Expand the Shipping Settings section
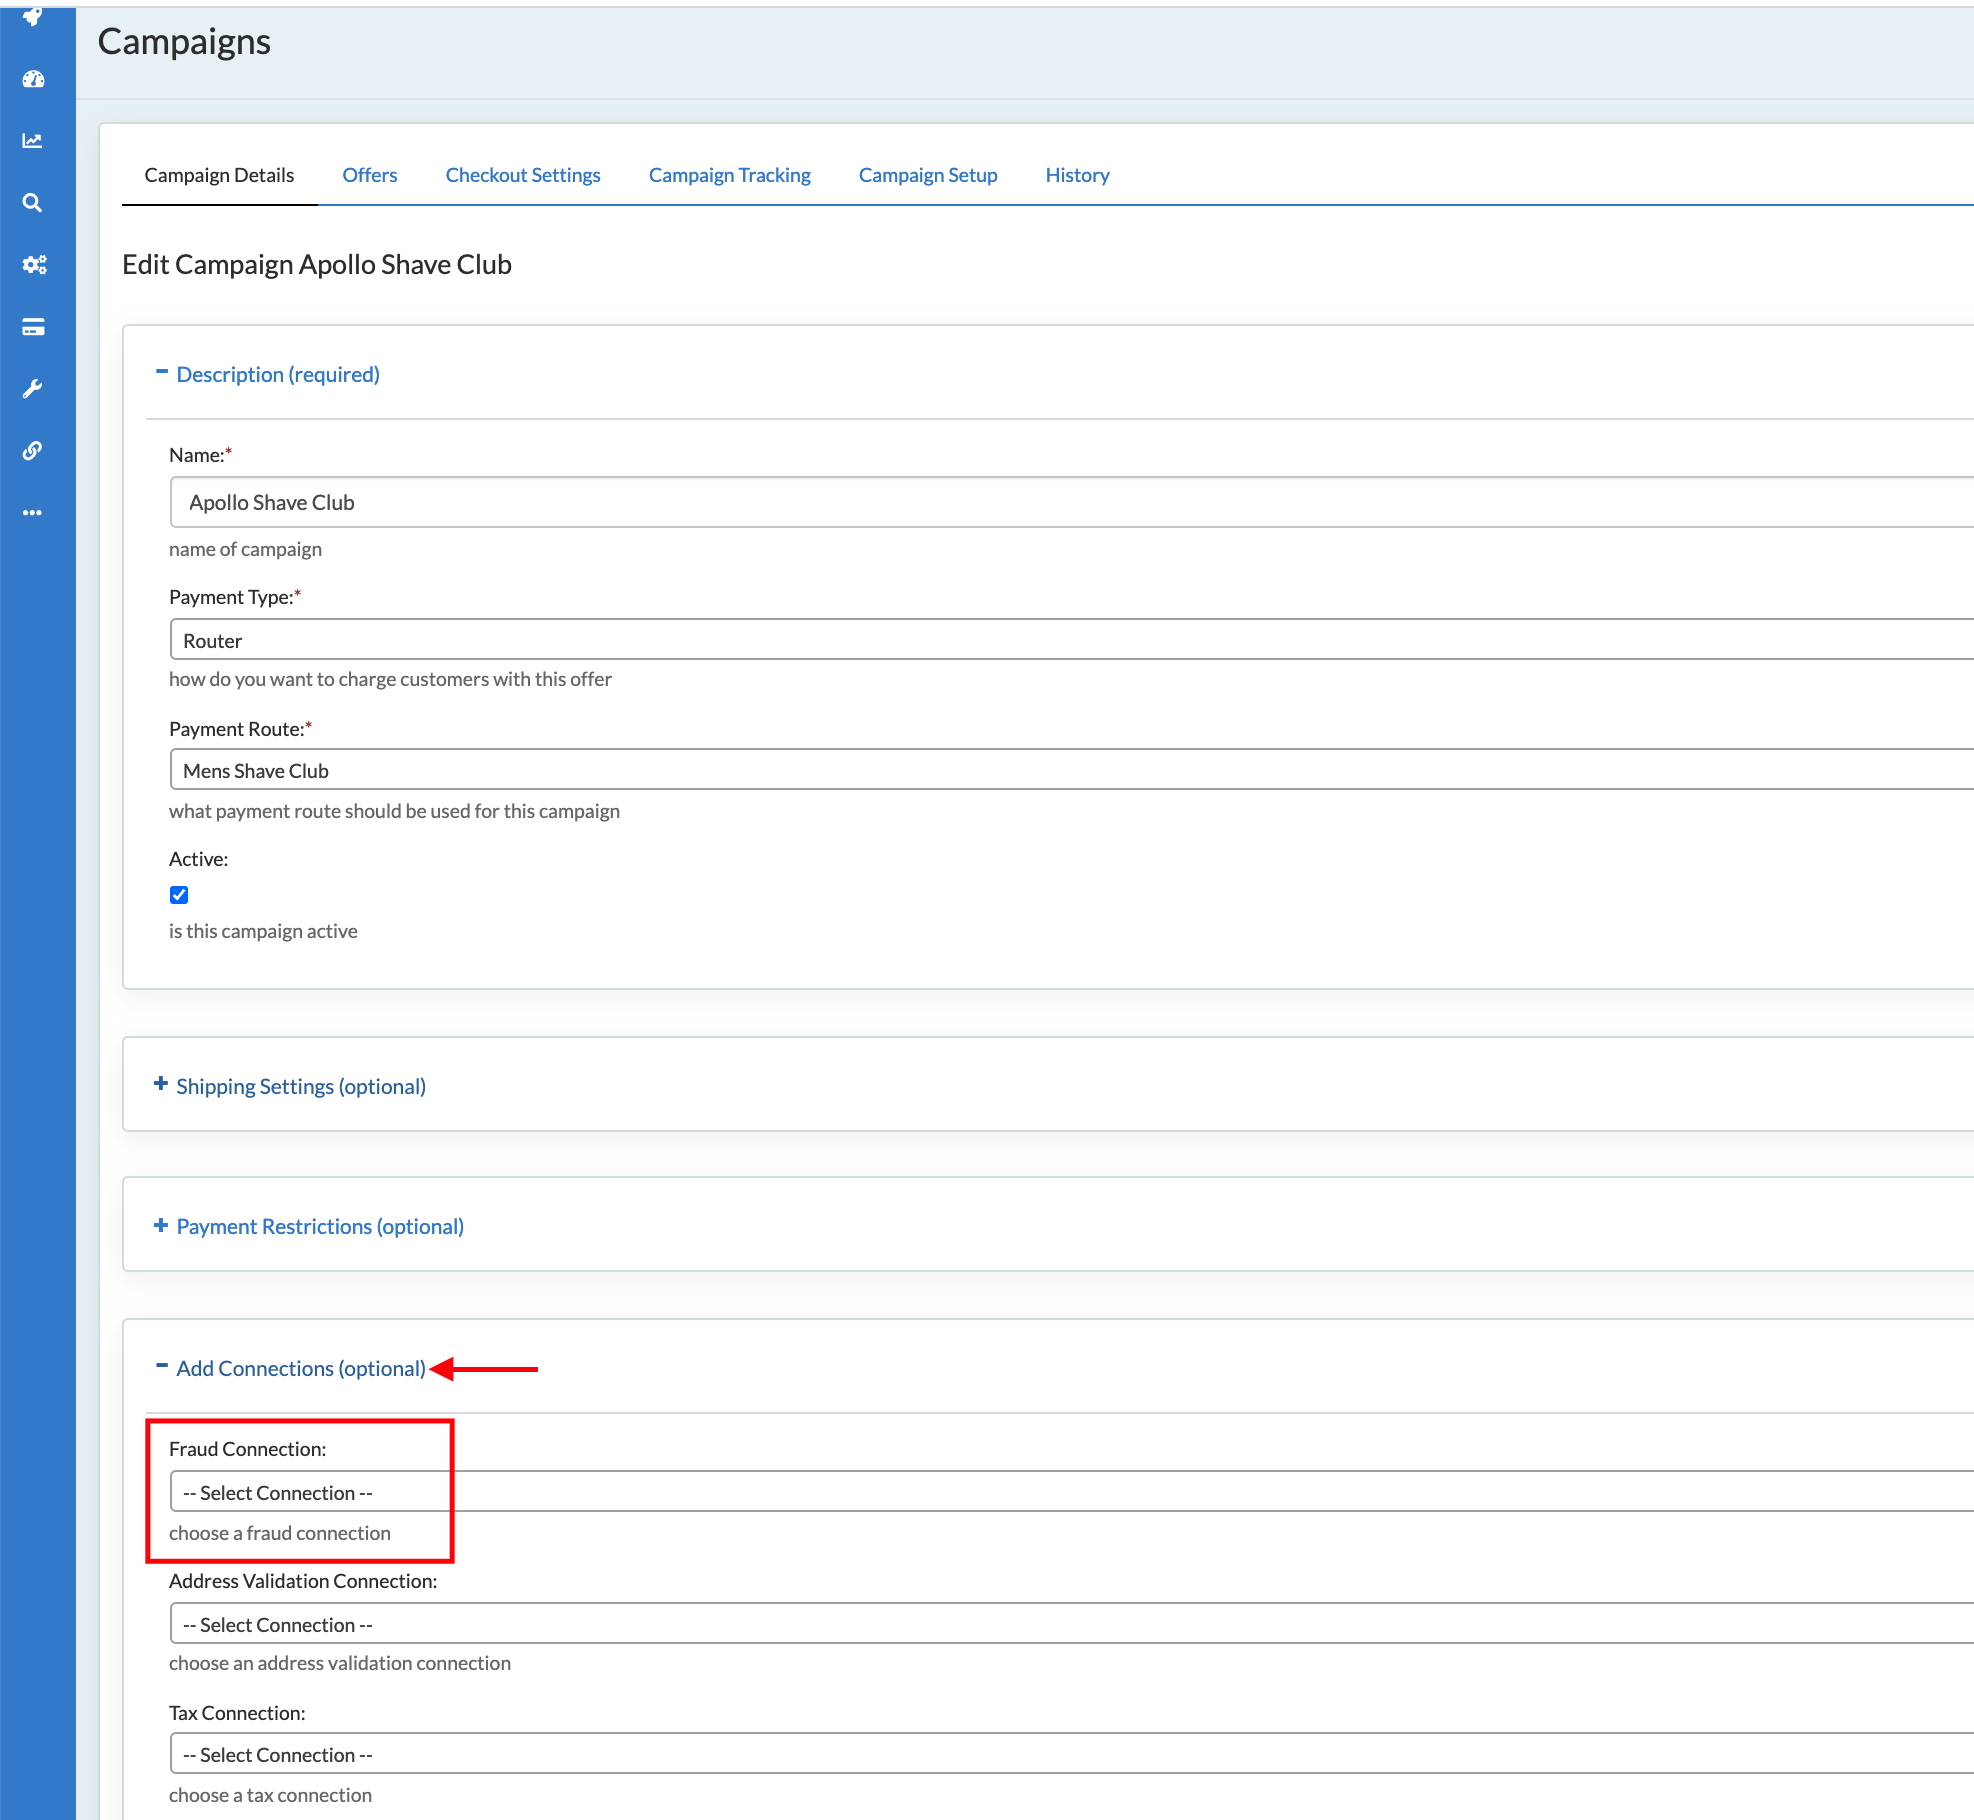 pos(300,1086)
